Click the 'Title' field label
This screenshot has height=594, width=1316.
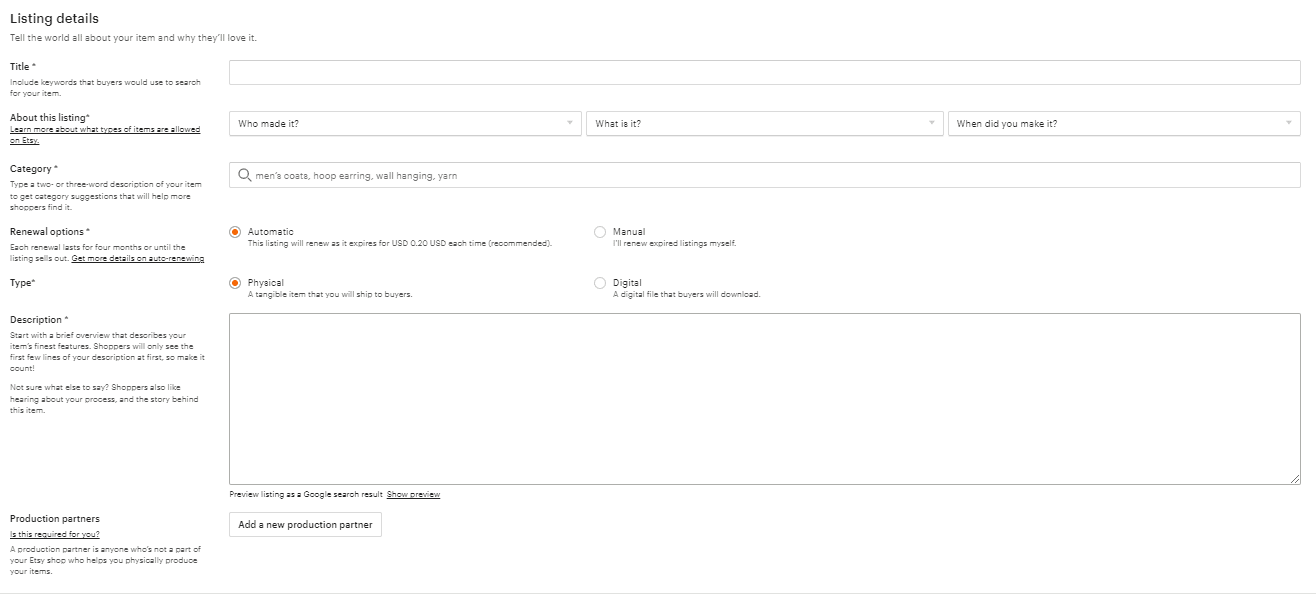(x=22, y=67)
